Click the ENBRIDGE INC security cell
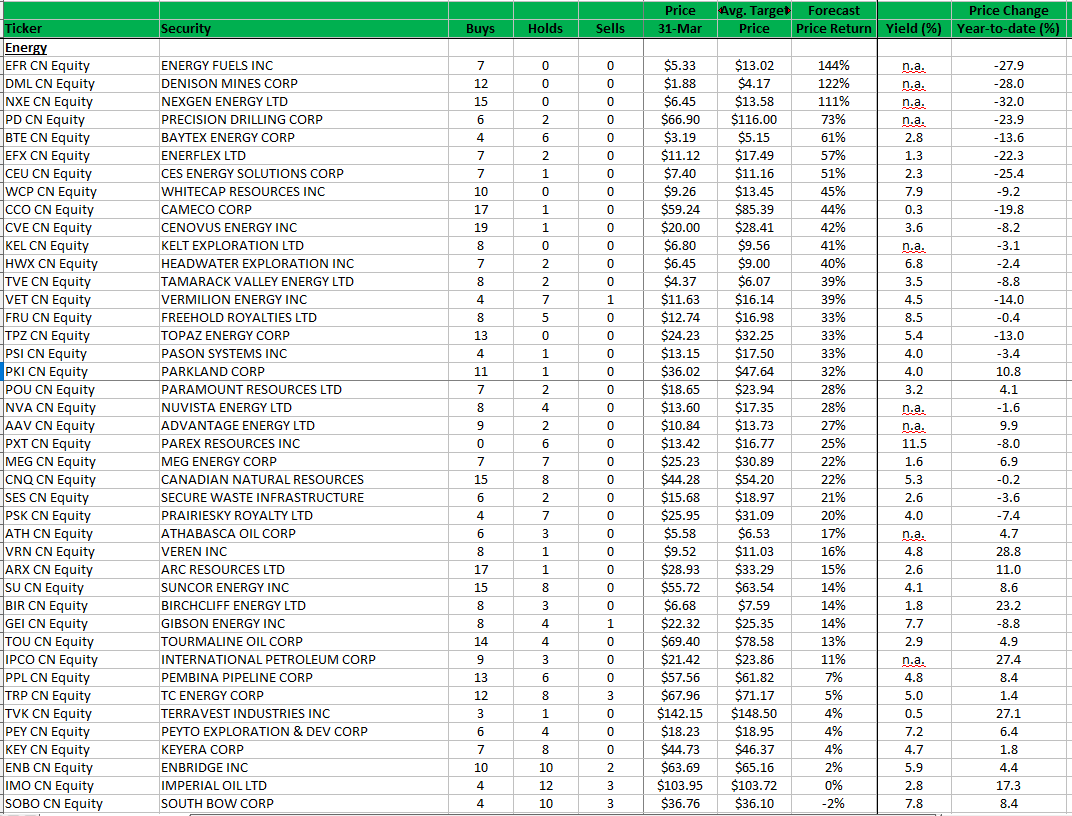Image resolution: width=1072 pixels, height=816 pixels. click(x=304, y=767)
